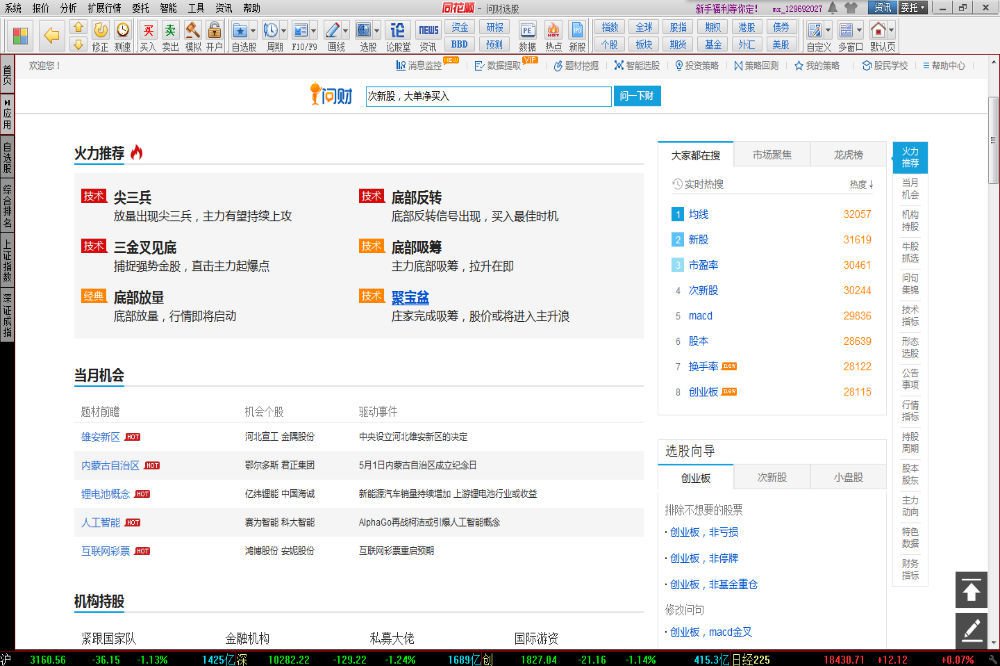Click the notification bell icon in title bar
Viewport: 1000px width, 666px height.
pos(833,8)
